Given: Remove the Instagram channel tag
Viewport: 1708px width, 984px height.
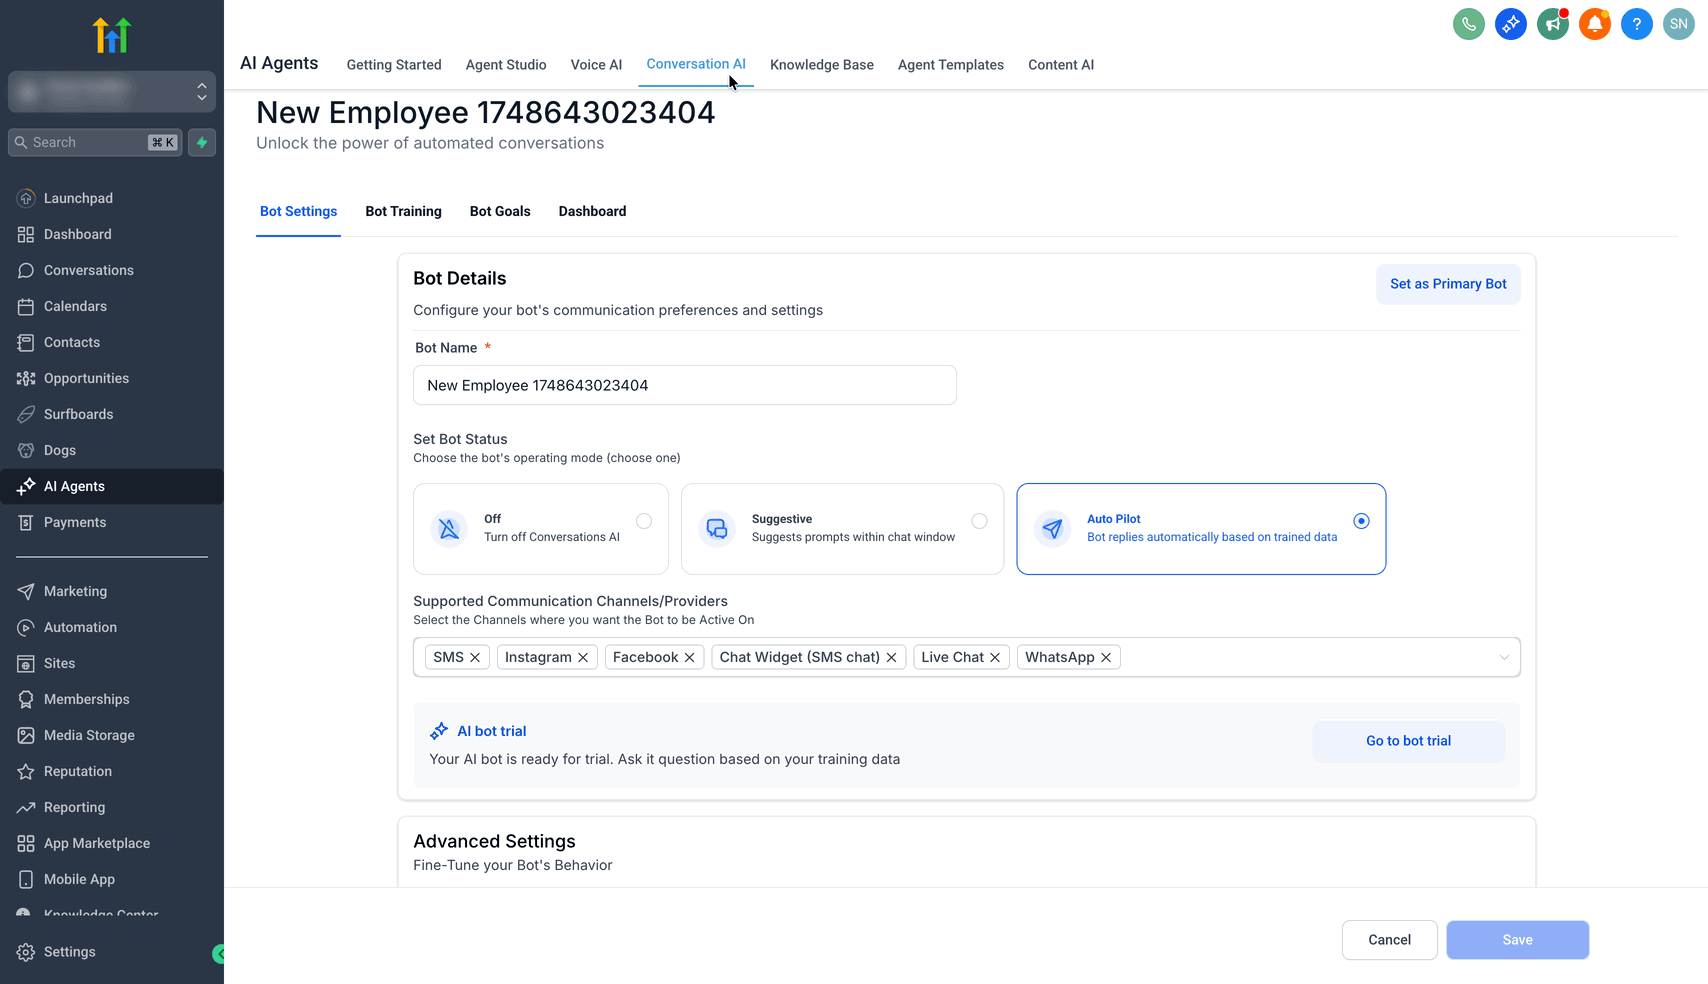Looking at the screenshot, I should (583, 657).
